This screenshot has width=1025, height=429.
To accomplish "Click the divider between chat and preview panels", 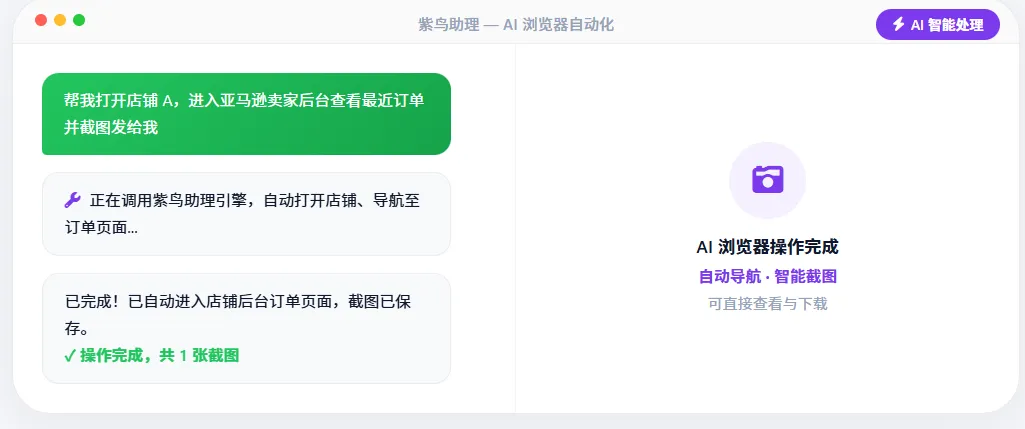I will (515, 228).
